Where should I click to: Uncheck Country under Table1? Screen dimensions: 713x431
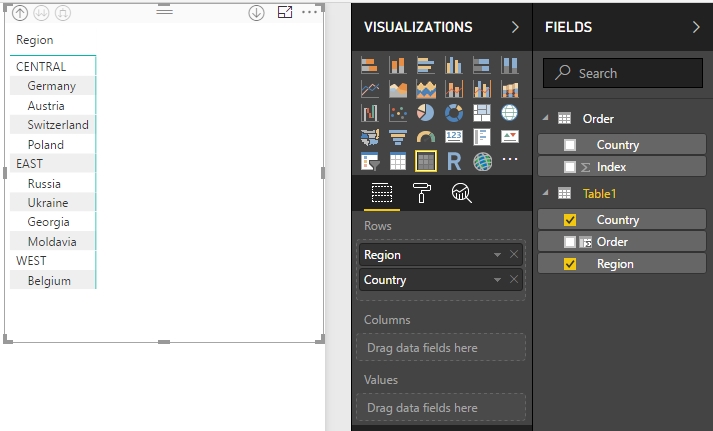[x=569, y=220]
